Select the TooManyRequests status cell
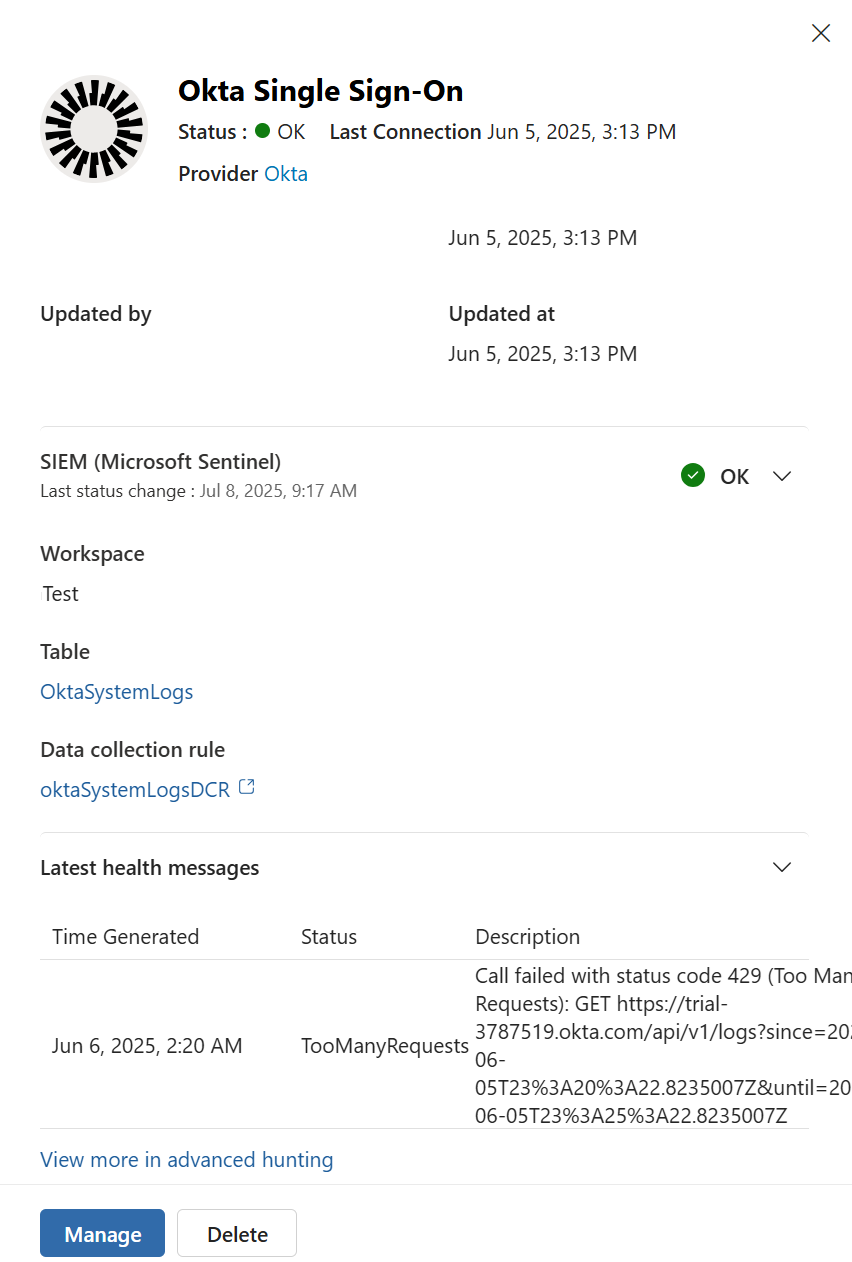 click(x=385, y=1046)
